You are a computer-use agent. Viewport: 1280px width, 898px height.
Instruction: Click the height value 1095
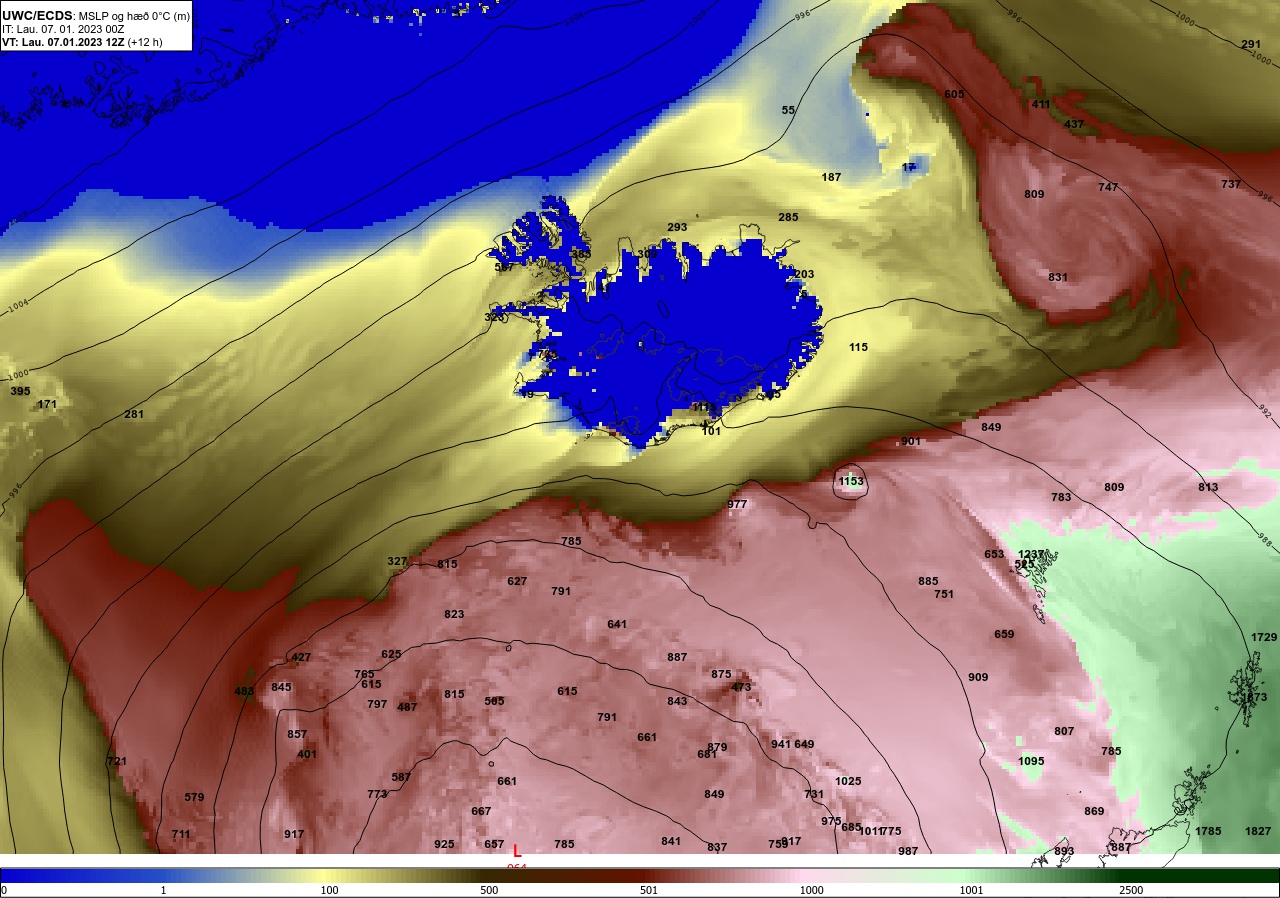click(x=1031, y=761)
